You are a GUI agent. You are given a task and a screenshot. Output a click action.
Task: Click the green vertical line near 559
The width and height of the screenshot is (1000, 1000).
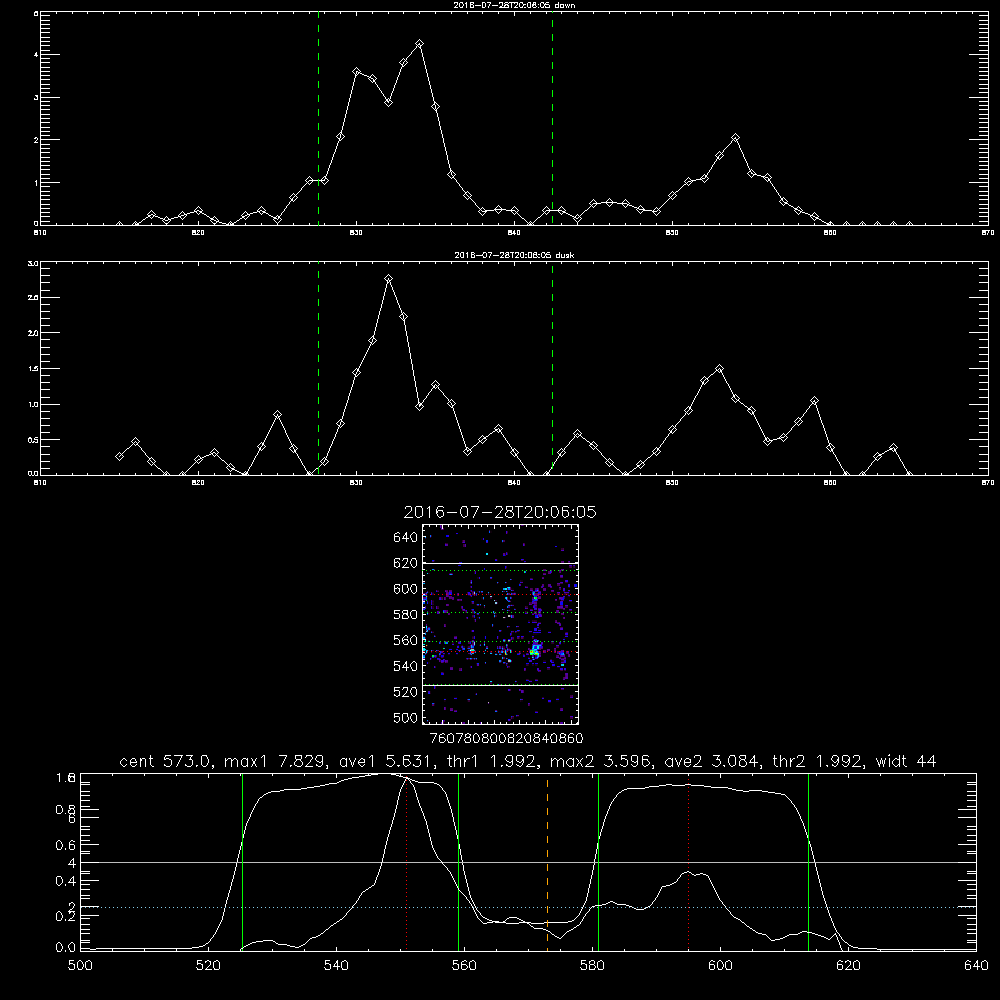459,862
